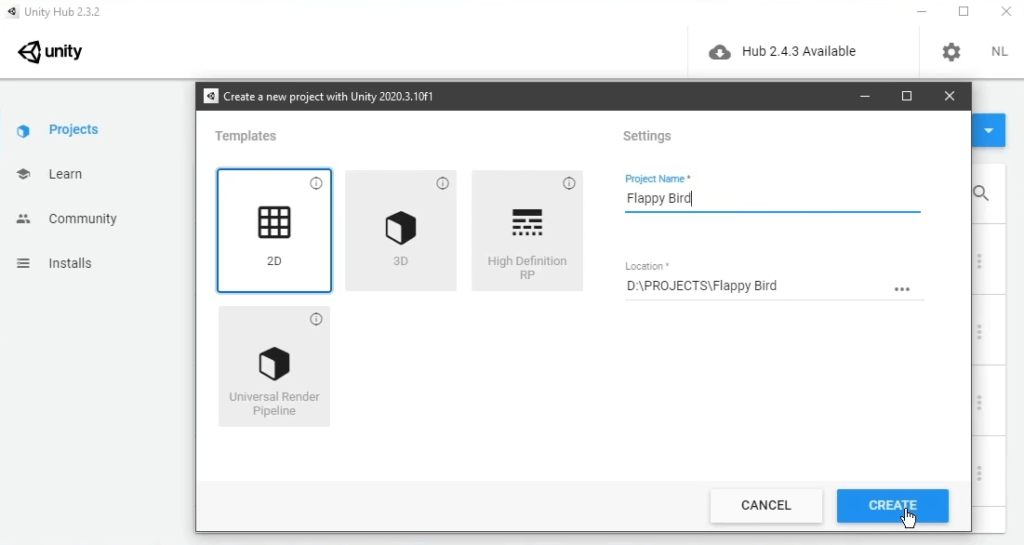Select the High Definition RP template

click(527, 230)
